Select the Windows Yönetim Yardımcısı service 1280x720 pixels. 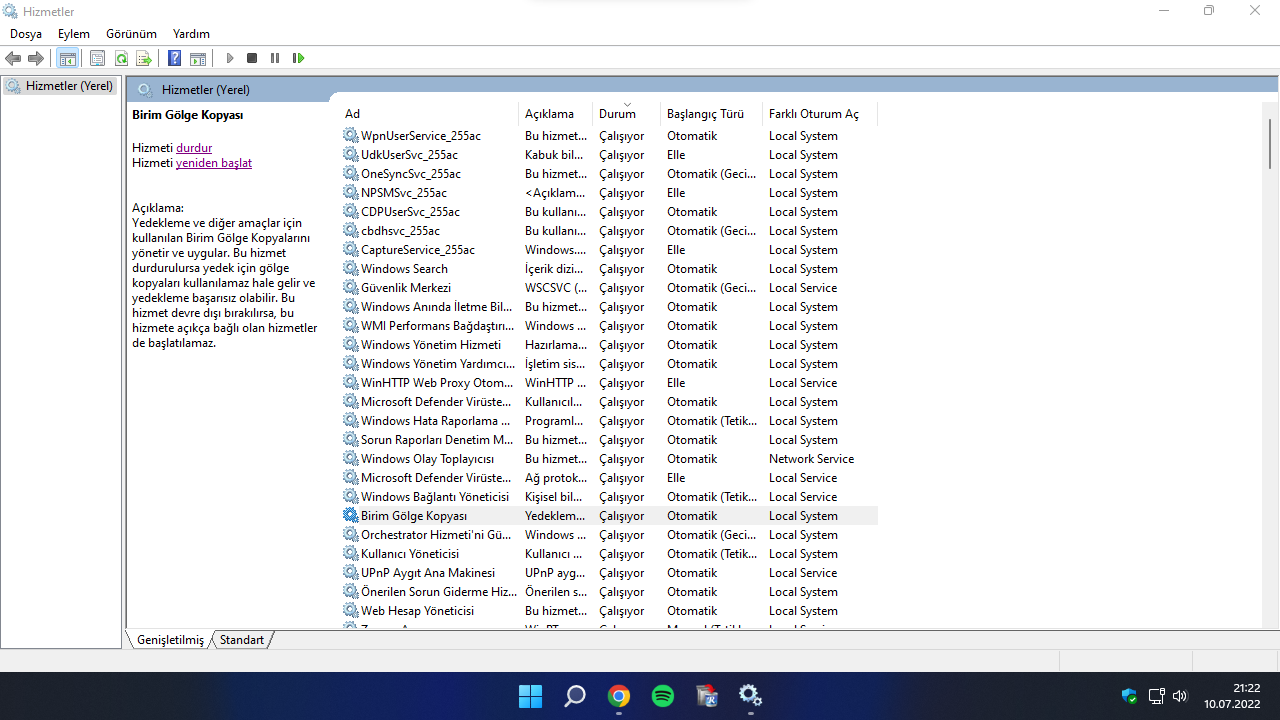click(609, 364)
